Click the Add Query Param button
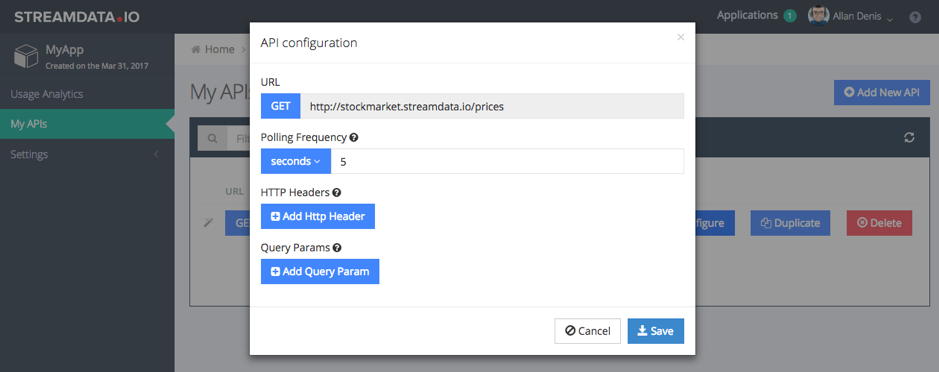The height and width of the screenshot is (372, 939). click(x=320, y=271)
